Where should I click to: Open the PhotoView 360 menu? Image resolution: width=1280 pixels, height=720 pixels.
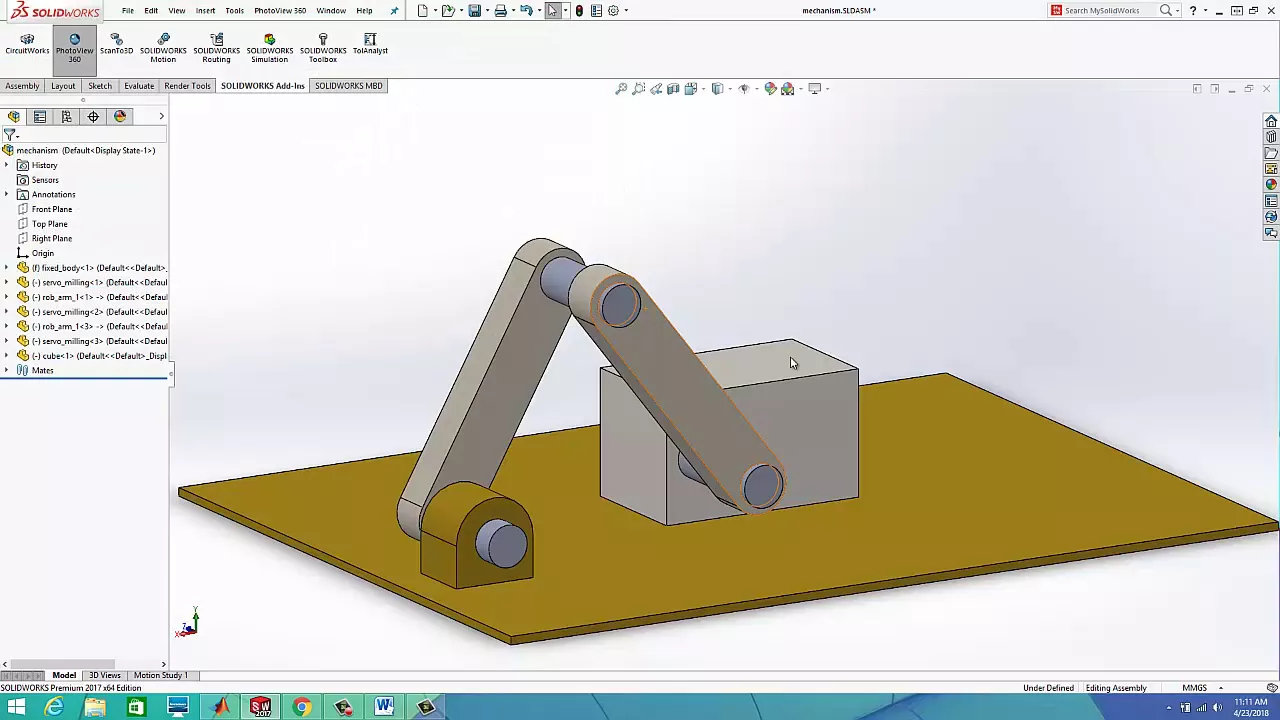280,10
